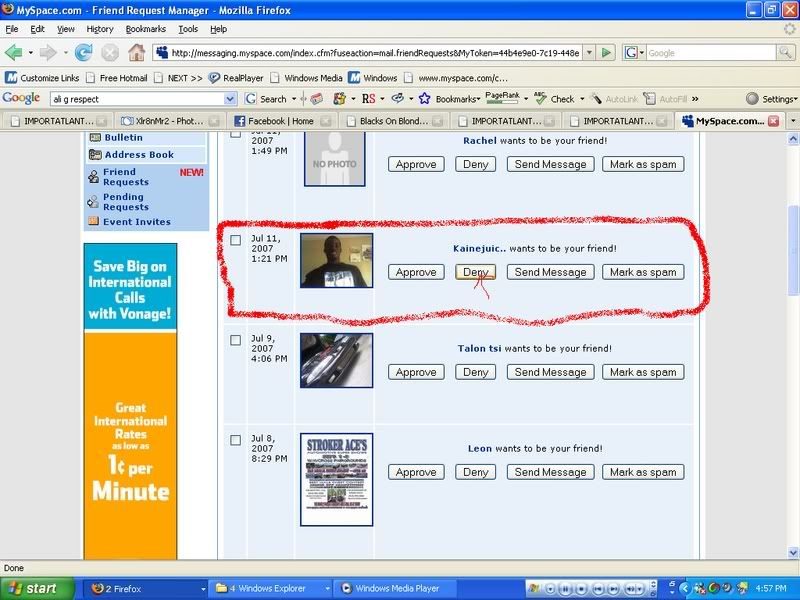Open the Check tool dropdown arrow
800x600 pixels.
582,99
